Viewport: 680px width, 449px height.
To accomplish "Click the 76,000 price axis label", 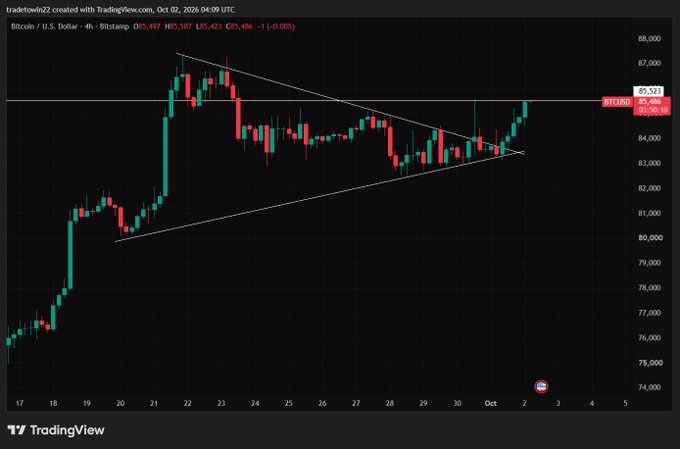I will click(649, 338).
